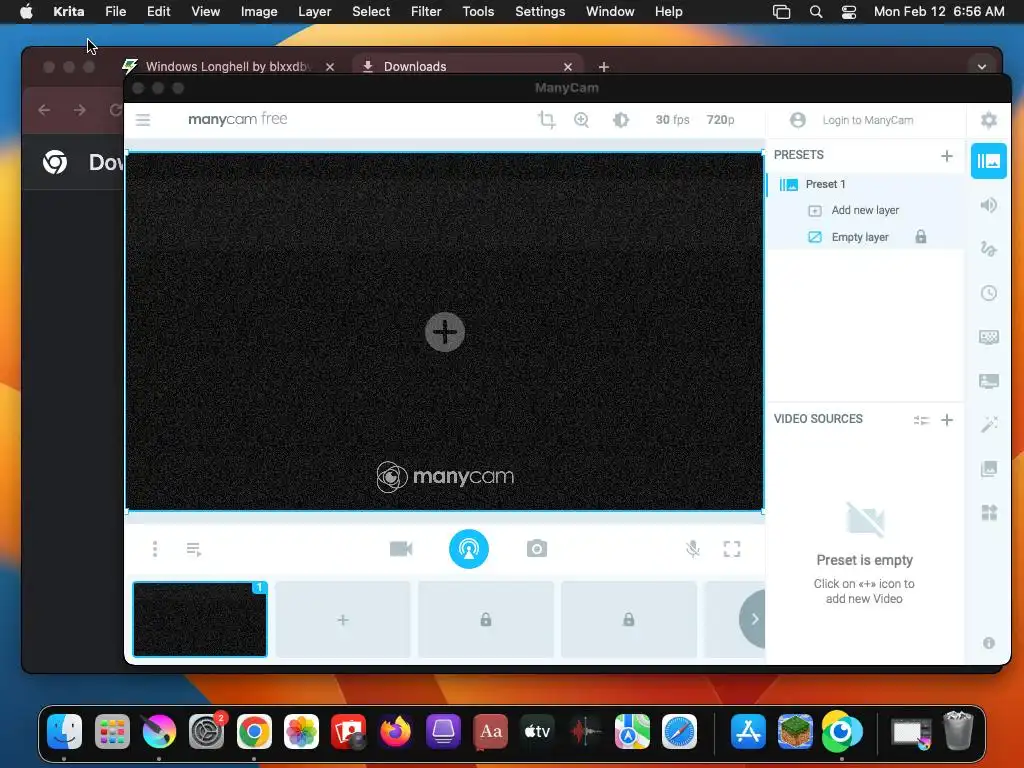1024x768 pixels.
Task: Open Spotlight search in menu bar
Action: (x=816, y=12)
